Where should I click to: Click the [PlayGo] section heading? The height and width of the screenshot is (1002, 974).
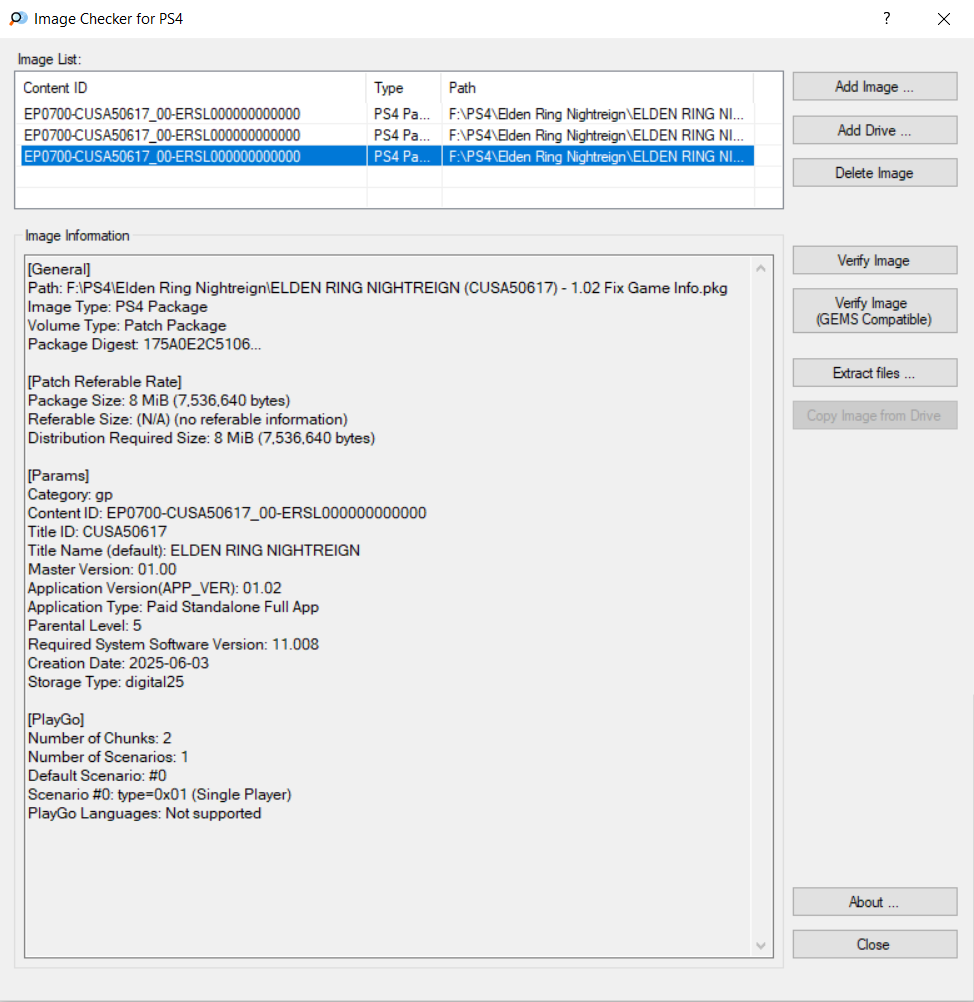[x=56, y=720]
